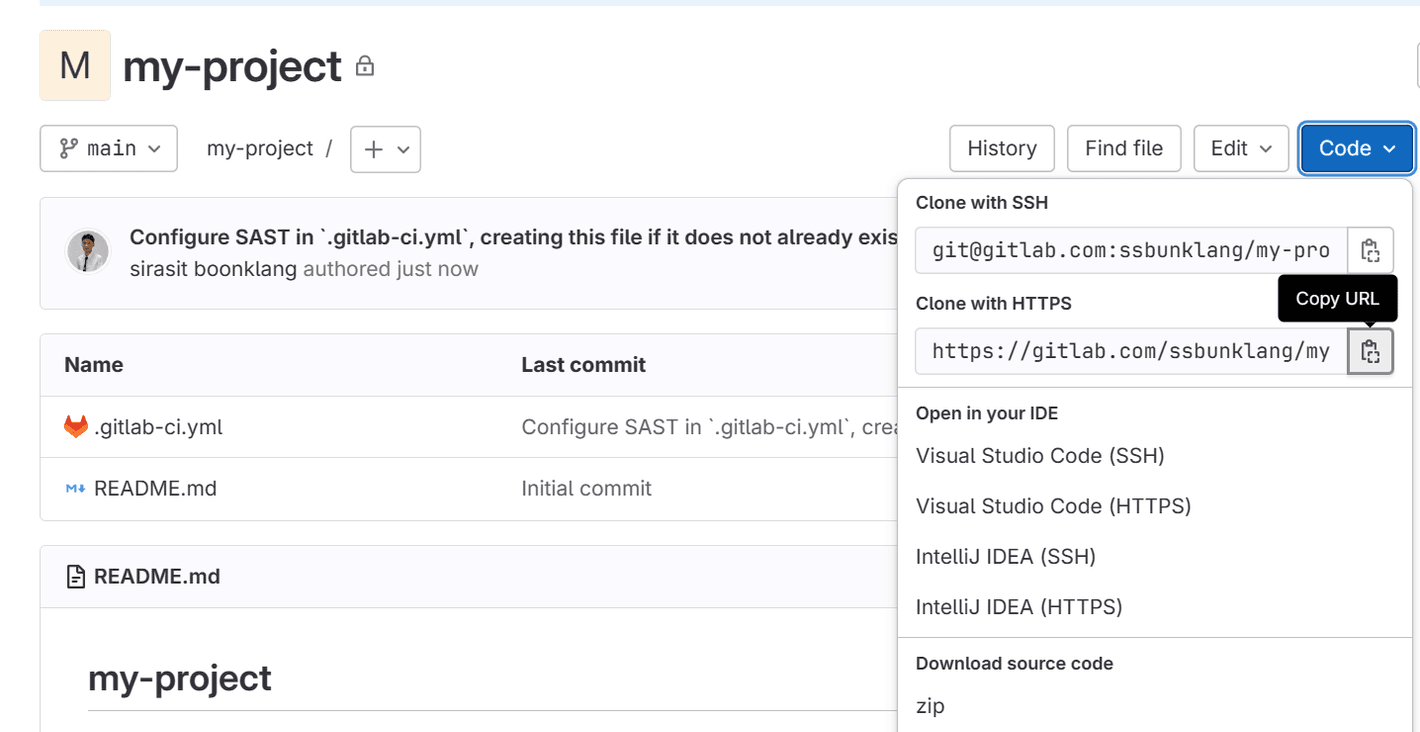The image size is (1420, 732).
Task: Click the commit author's profile picture
Action: (x=88, y=253)
